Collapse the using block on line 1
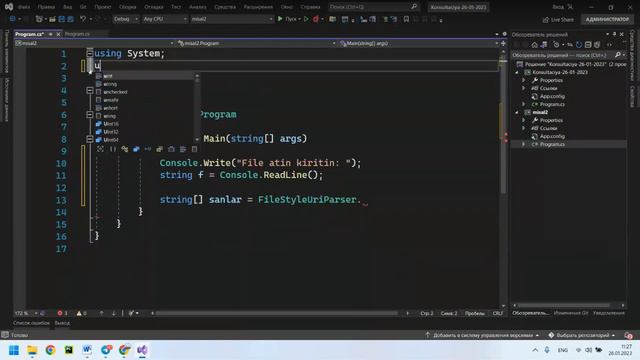 tap(89, 53)
